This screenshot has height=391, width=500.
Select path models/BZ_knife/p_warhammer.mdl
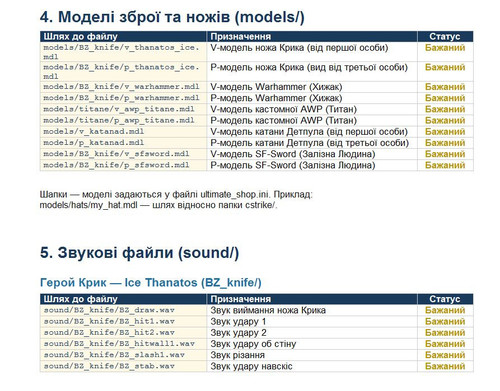pos(121,98)
